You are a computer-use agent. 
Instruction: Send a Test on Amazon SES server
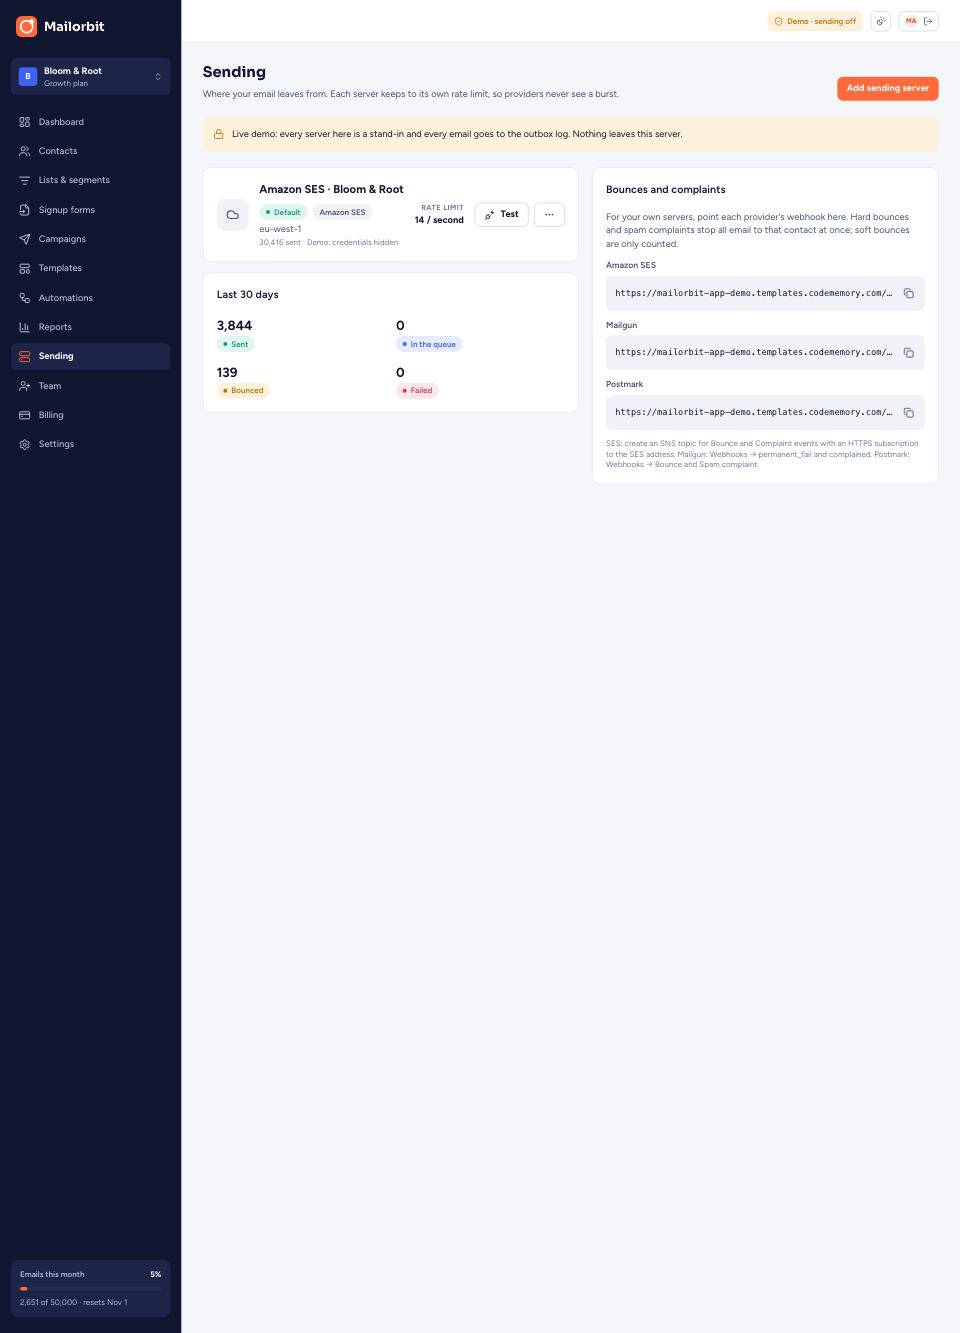pyautogui.click(x=501, y=214)
